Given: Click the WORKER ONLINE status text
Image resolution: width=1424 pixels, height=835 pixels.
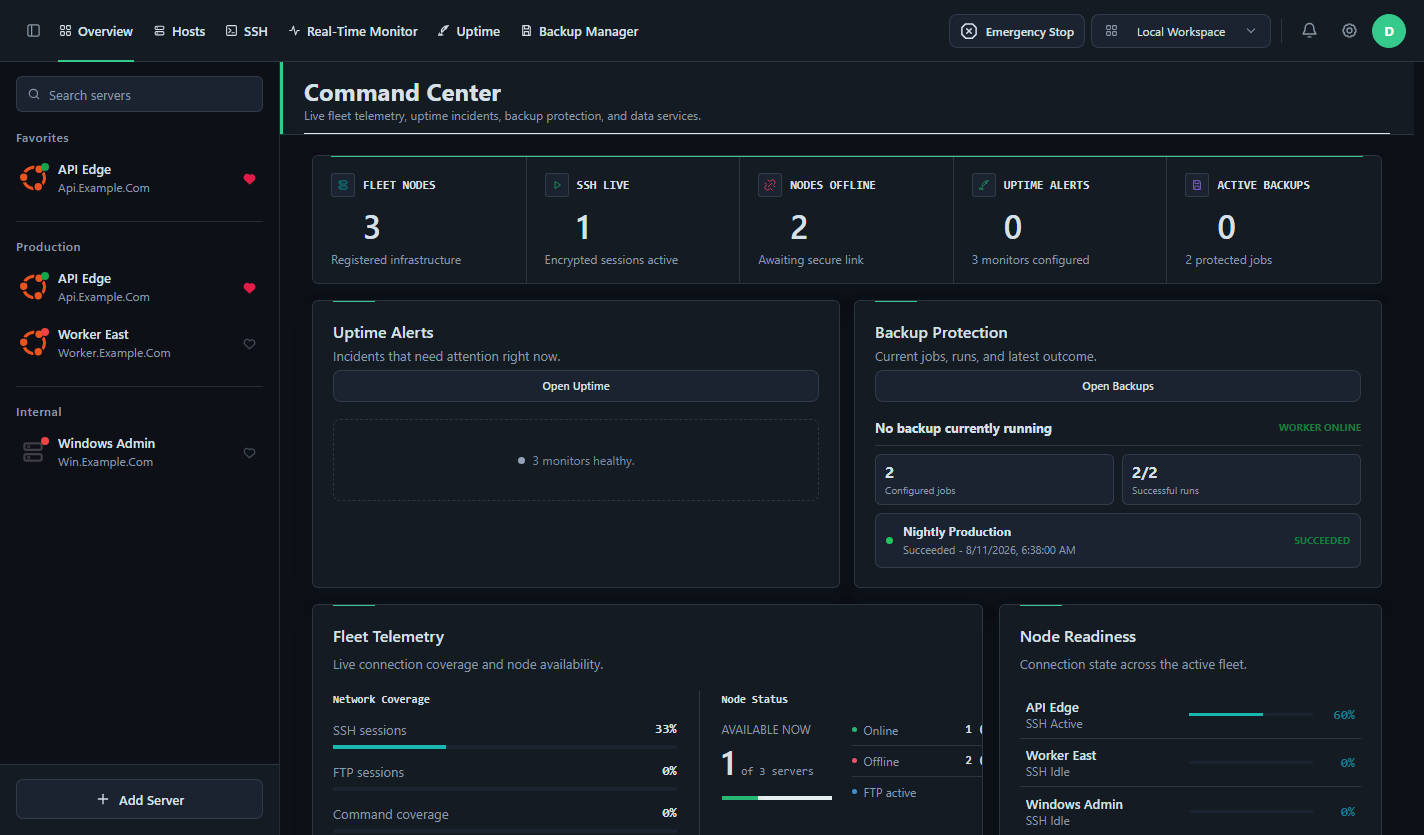Looking at the screenshot, I should pyautogui.click(x=1320, y=428).
